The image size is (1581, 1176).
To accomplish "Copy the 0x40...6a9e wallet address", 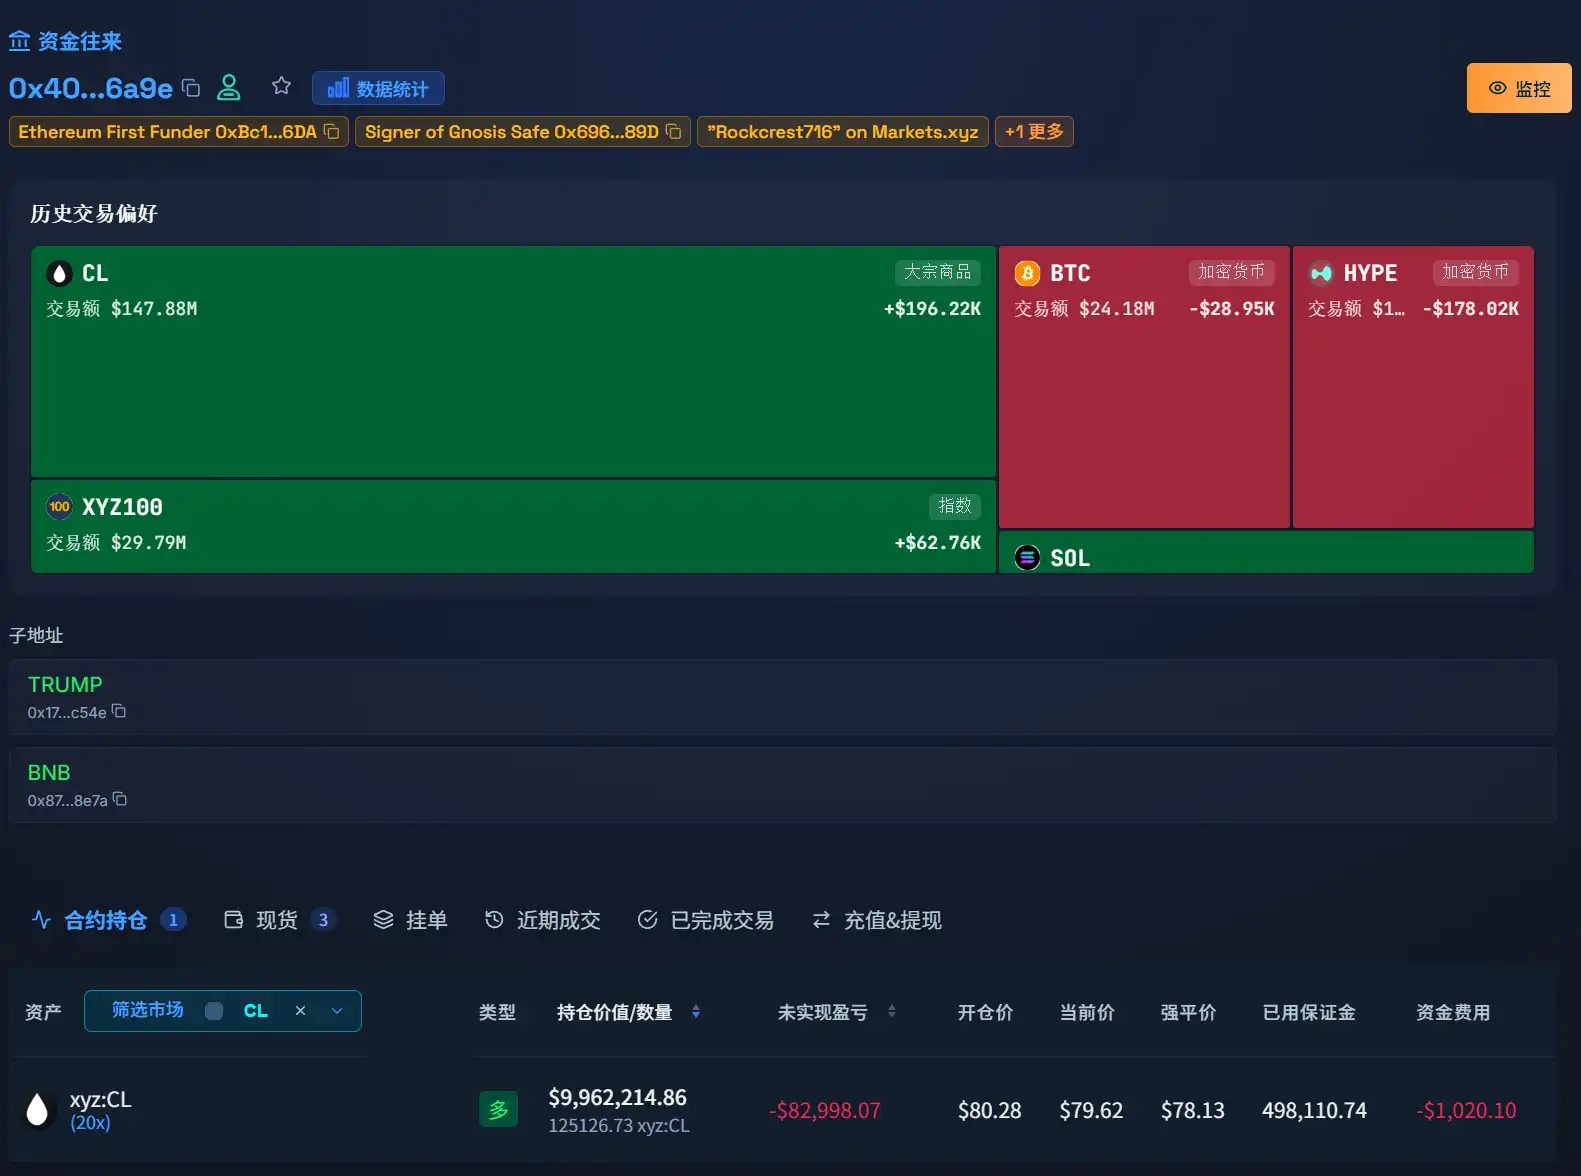I will (191, 88).
